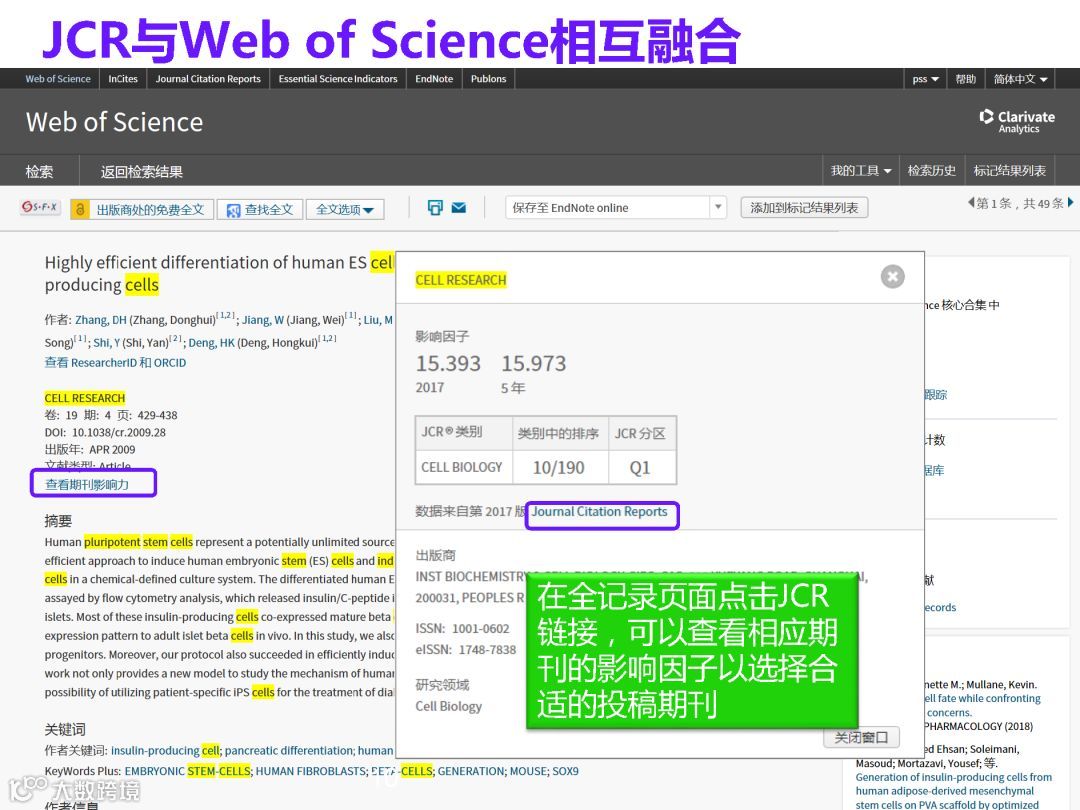
Task: Click KeyWords Plus MOUSE
Action: 528,771
